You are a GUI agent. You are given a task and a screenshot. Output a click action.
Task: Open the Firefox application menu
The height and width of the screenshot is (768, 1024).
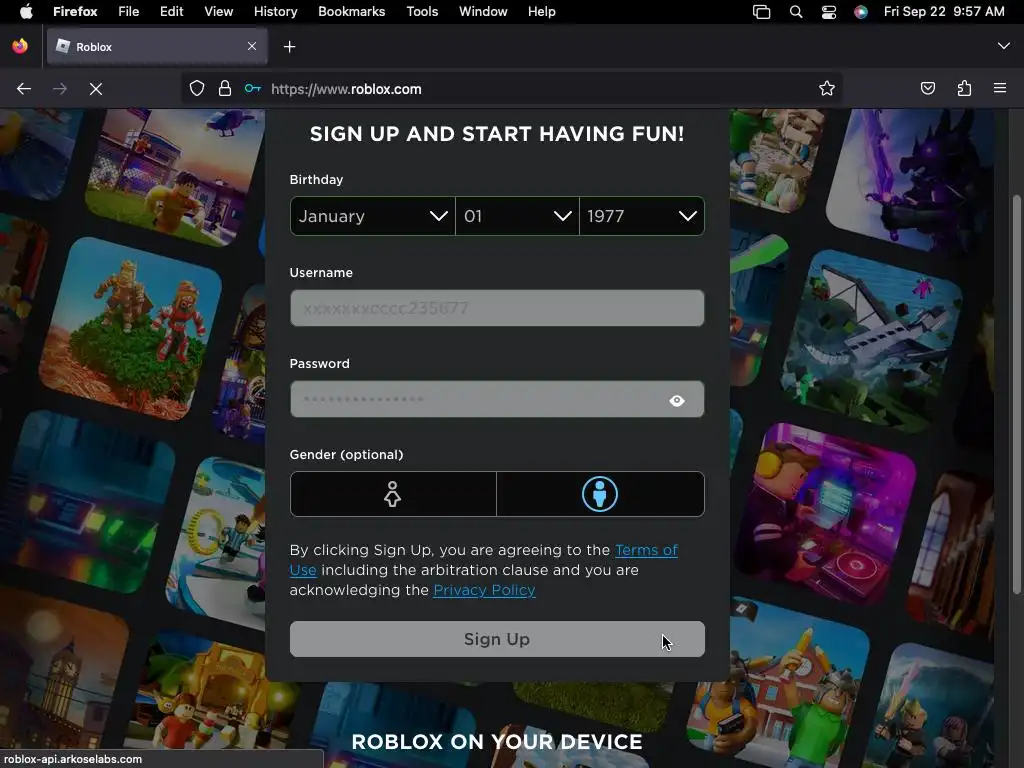tap(75, 11)
